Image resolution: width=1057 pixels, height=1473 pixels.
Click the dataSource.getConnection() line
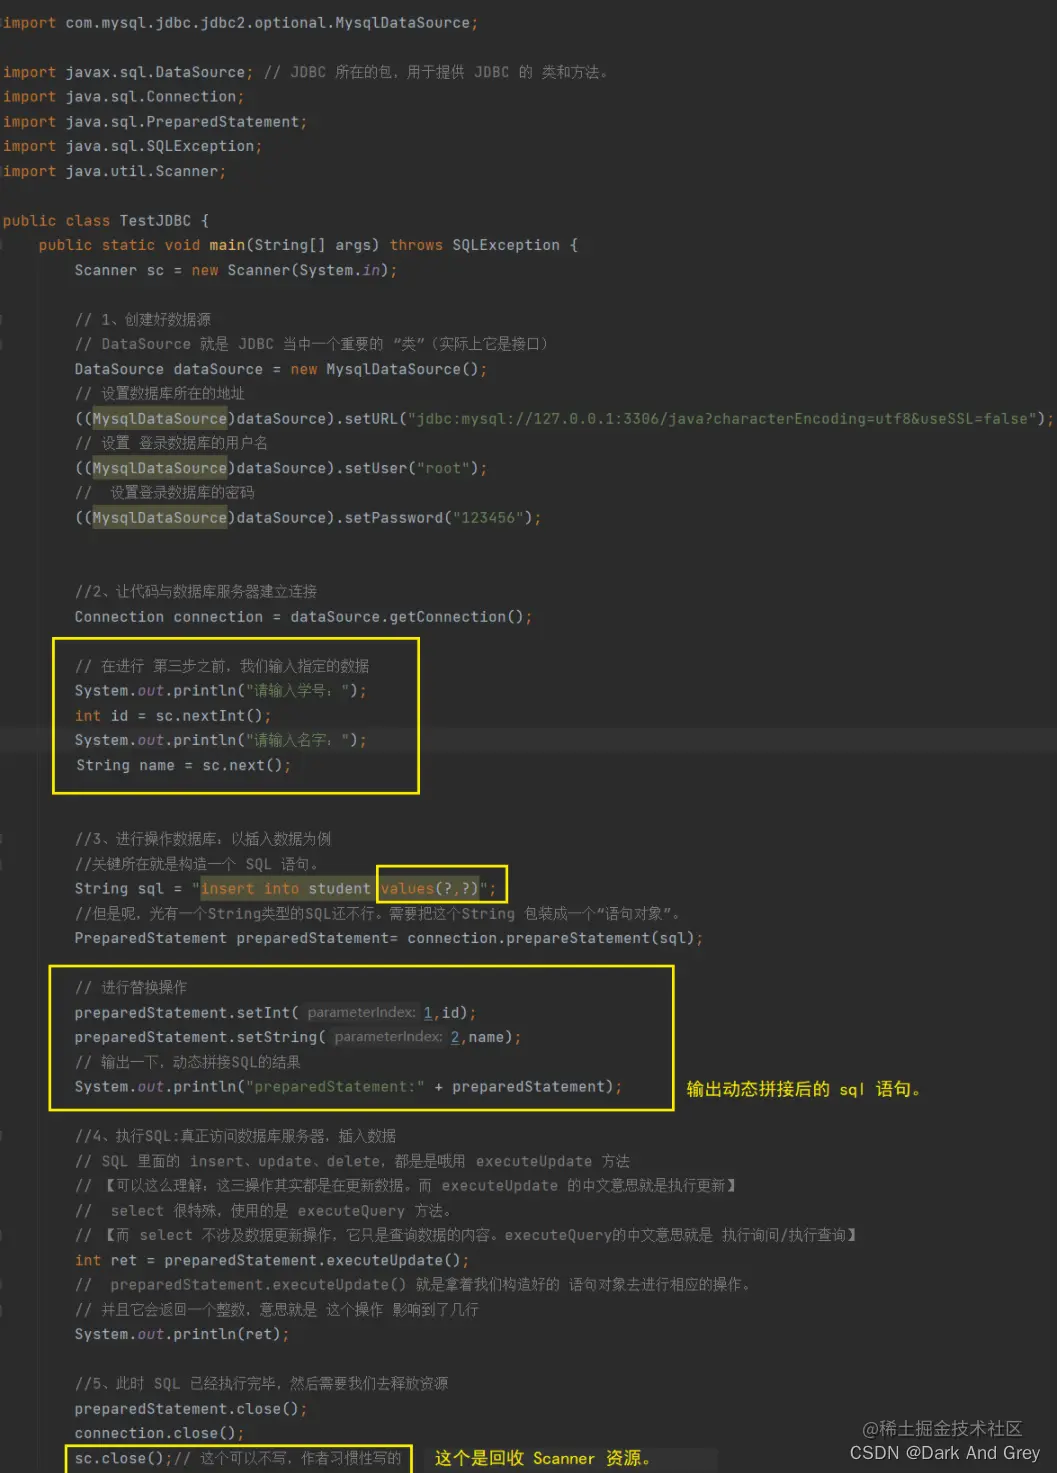303,617
